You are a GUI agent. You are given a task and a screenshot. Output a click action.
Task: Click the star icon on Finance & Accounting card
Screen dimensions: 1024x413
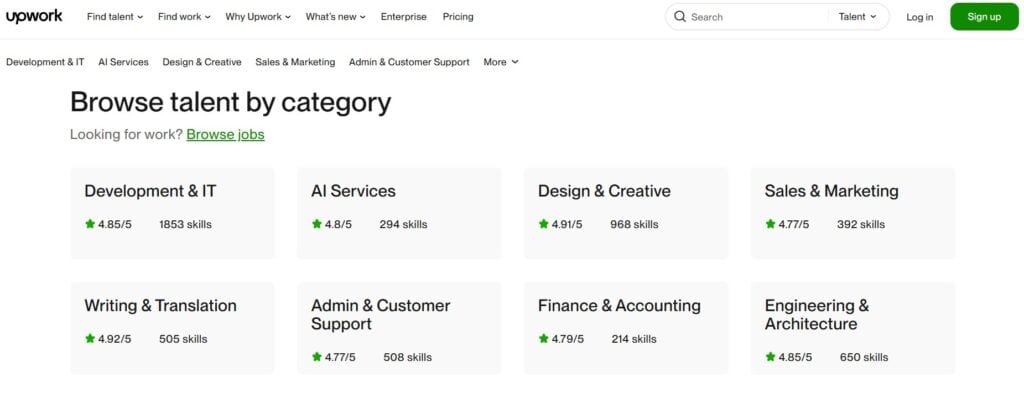543,339
